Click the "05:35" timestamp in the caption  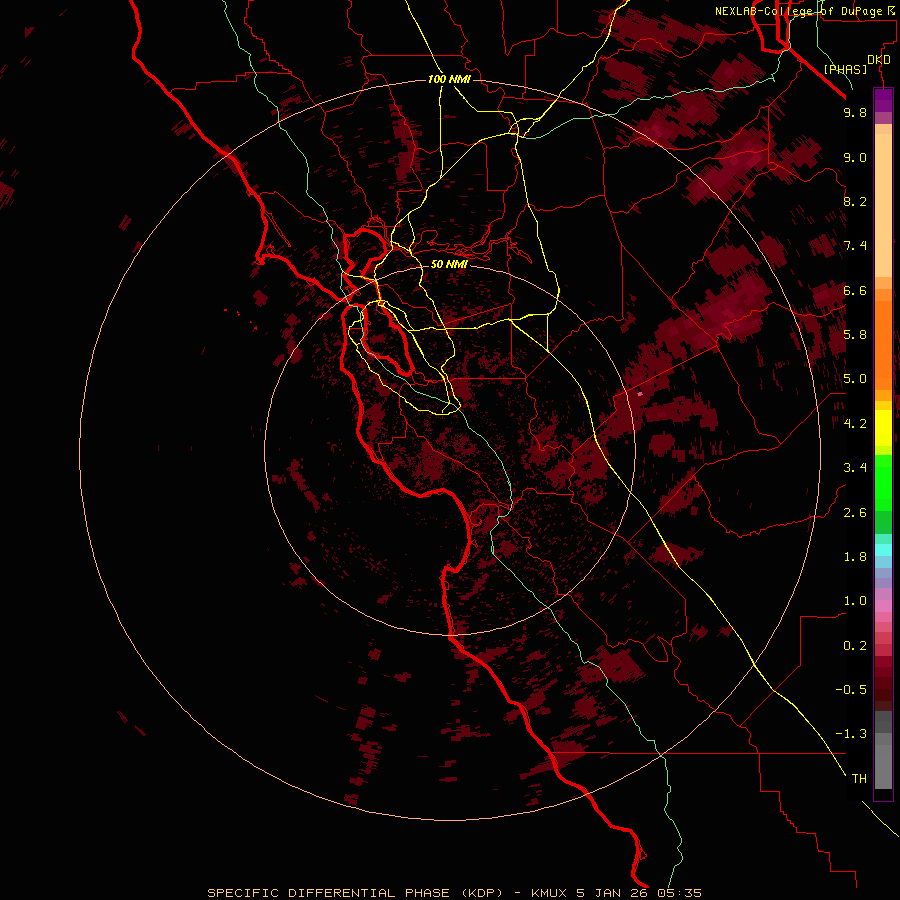(680, 893)
